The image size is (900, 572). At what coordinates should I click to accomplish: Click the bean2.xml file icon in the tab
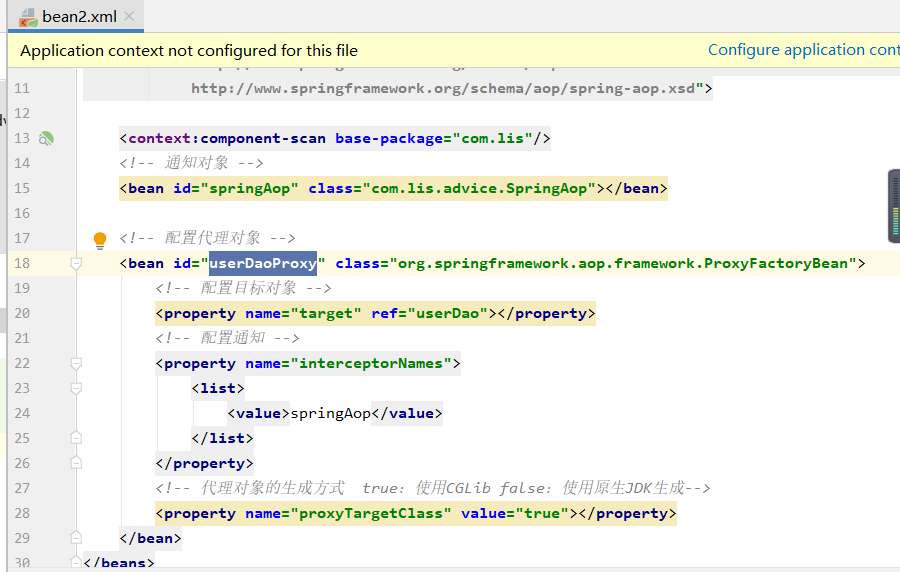[x=28, y=17]
